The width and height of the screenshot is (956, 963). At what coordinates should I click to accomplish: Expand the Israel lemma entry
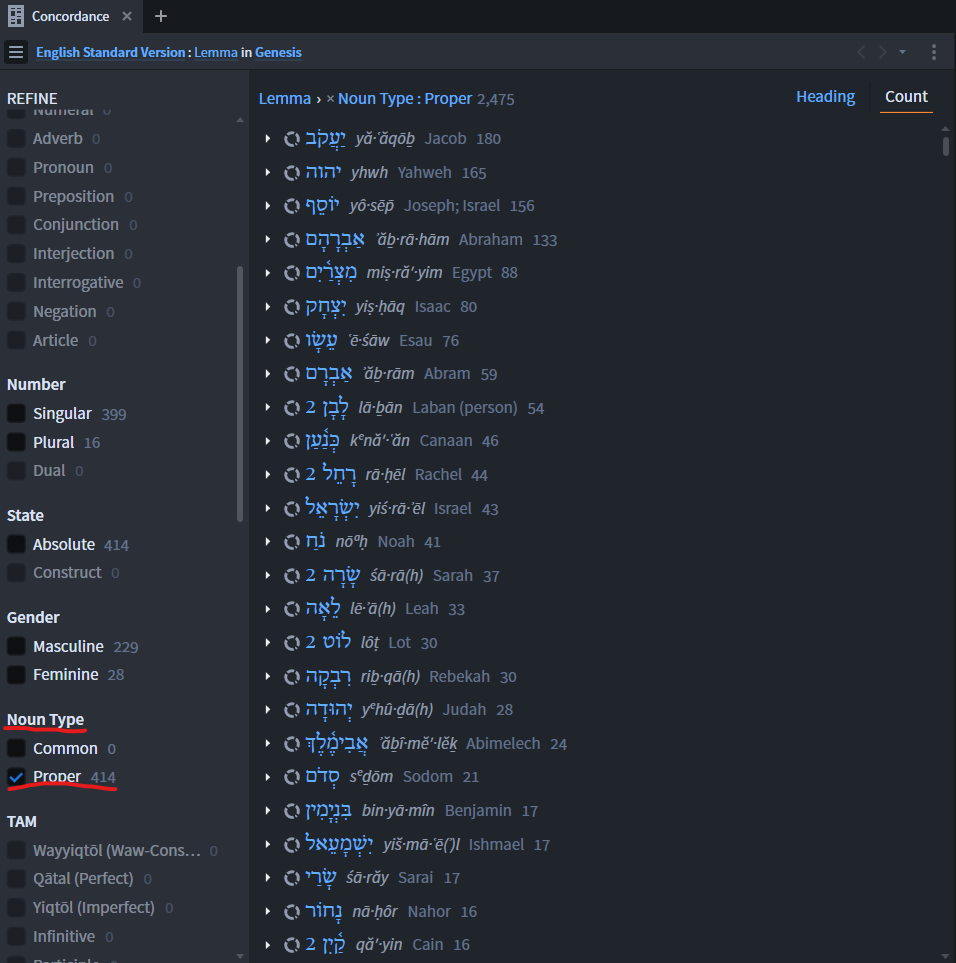(x=268, y=509)
